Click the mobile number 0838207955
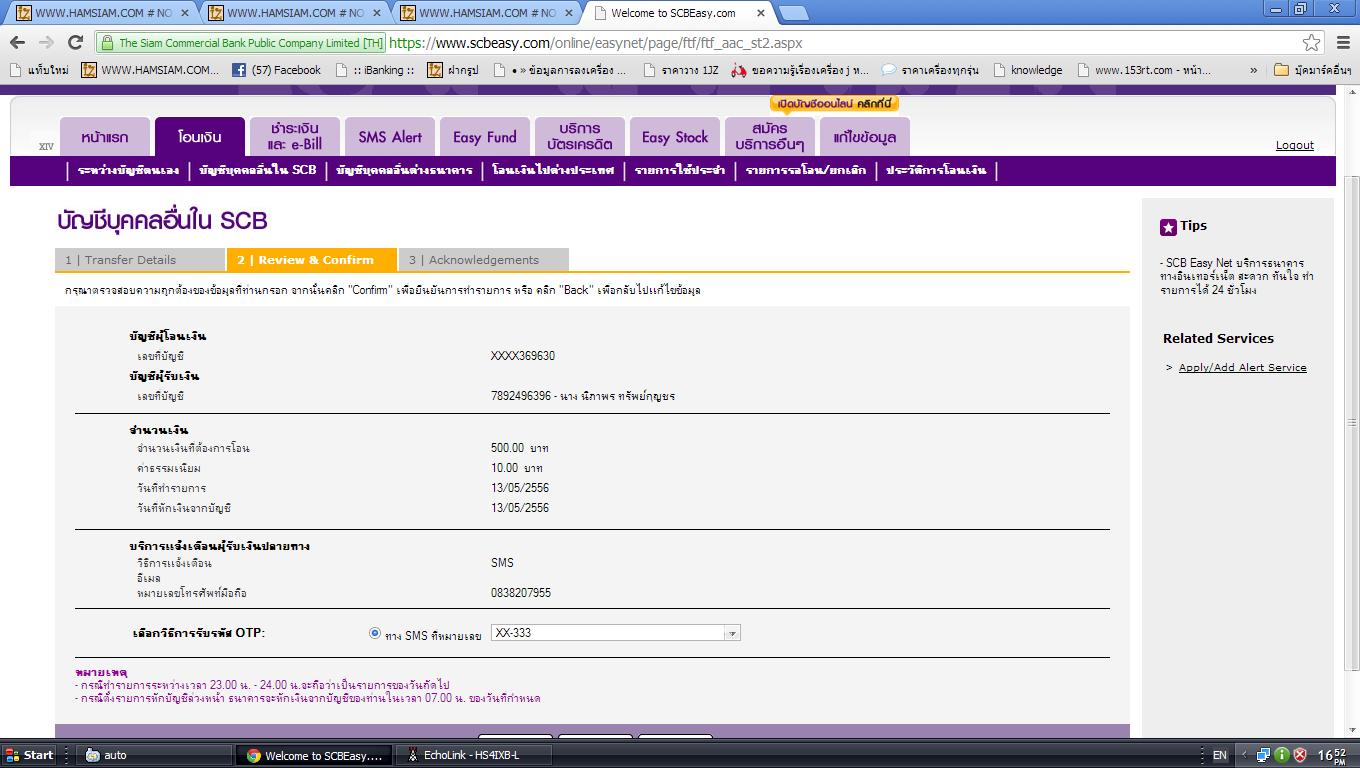1360x768 pixels. click(521, 593)
